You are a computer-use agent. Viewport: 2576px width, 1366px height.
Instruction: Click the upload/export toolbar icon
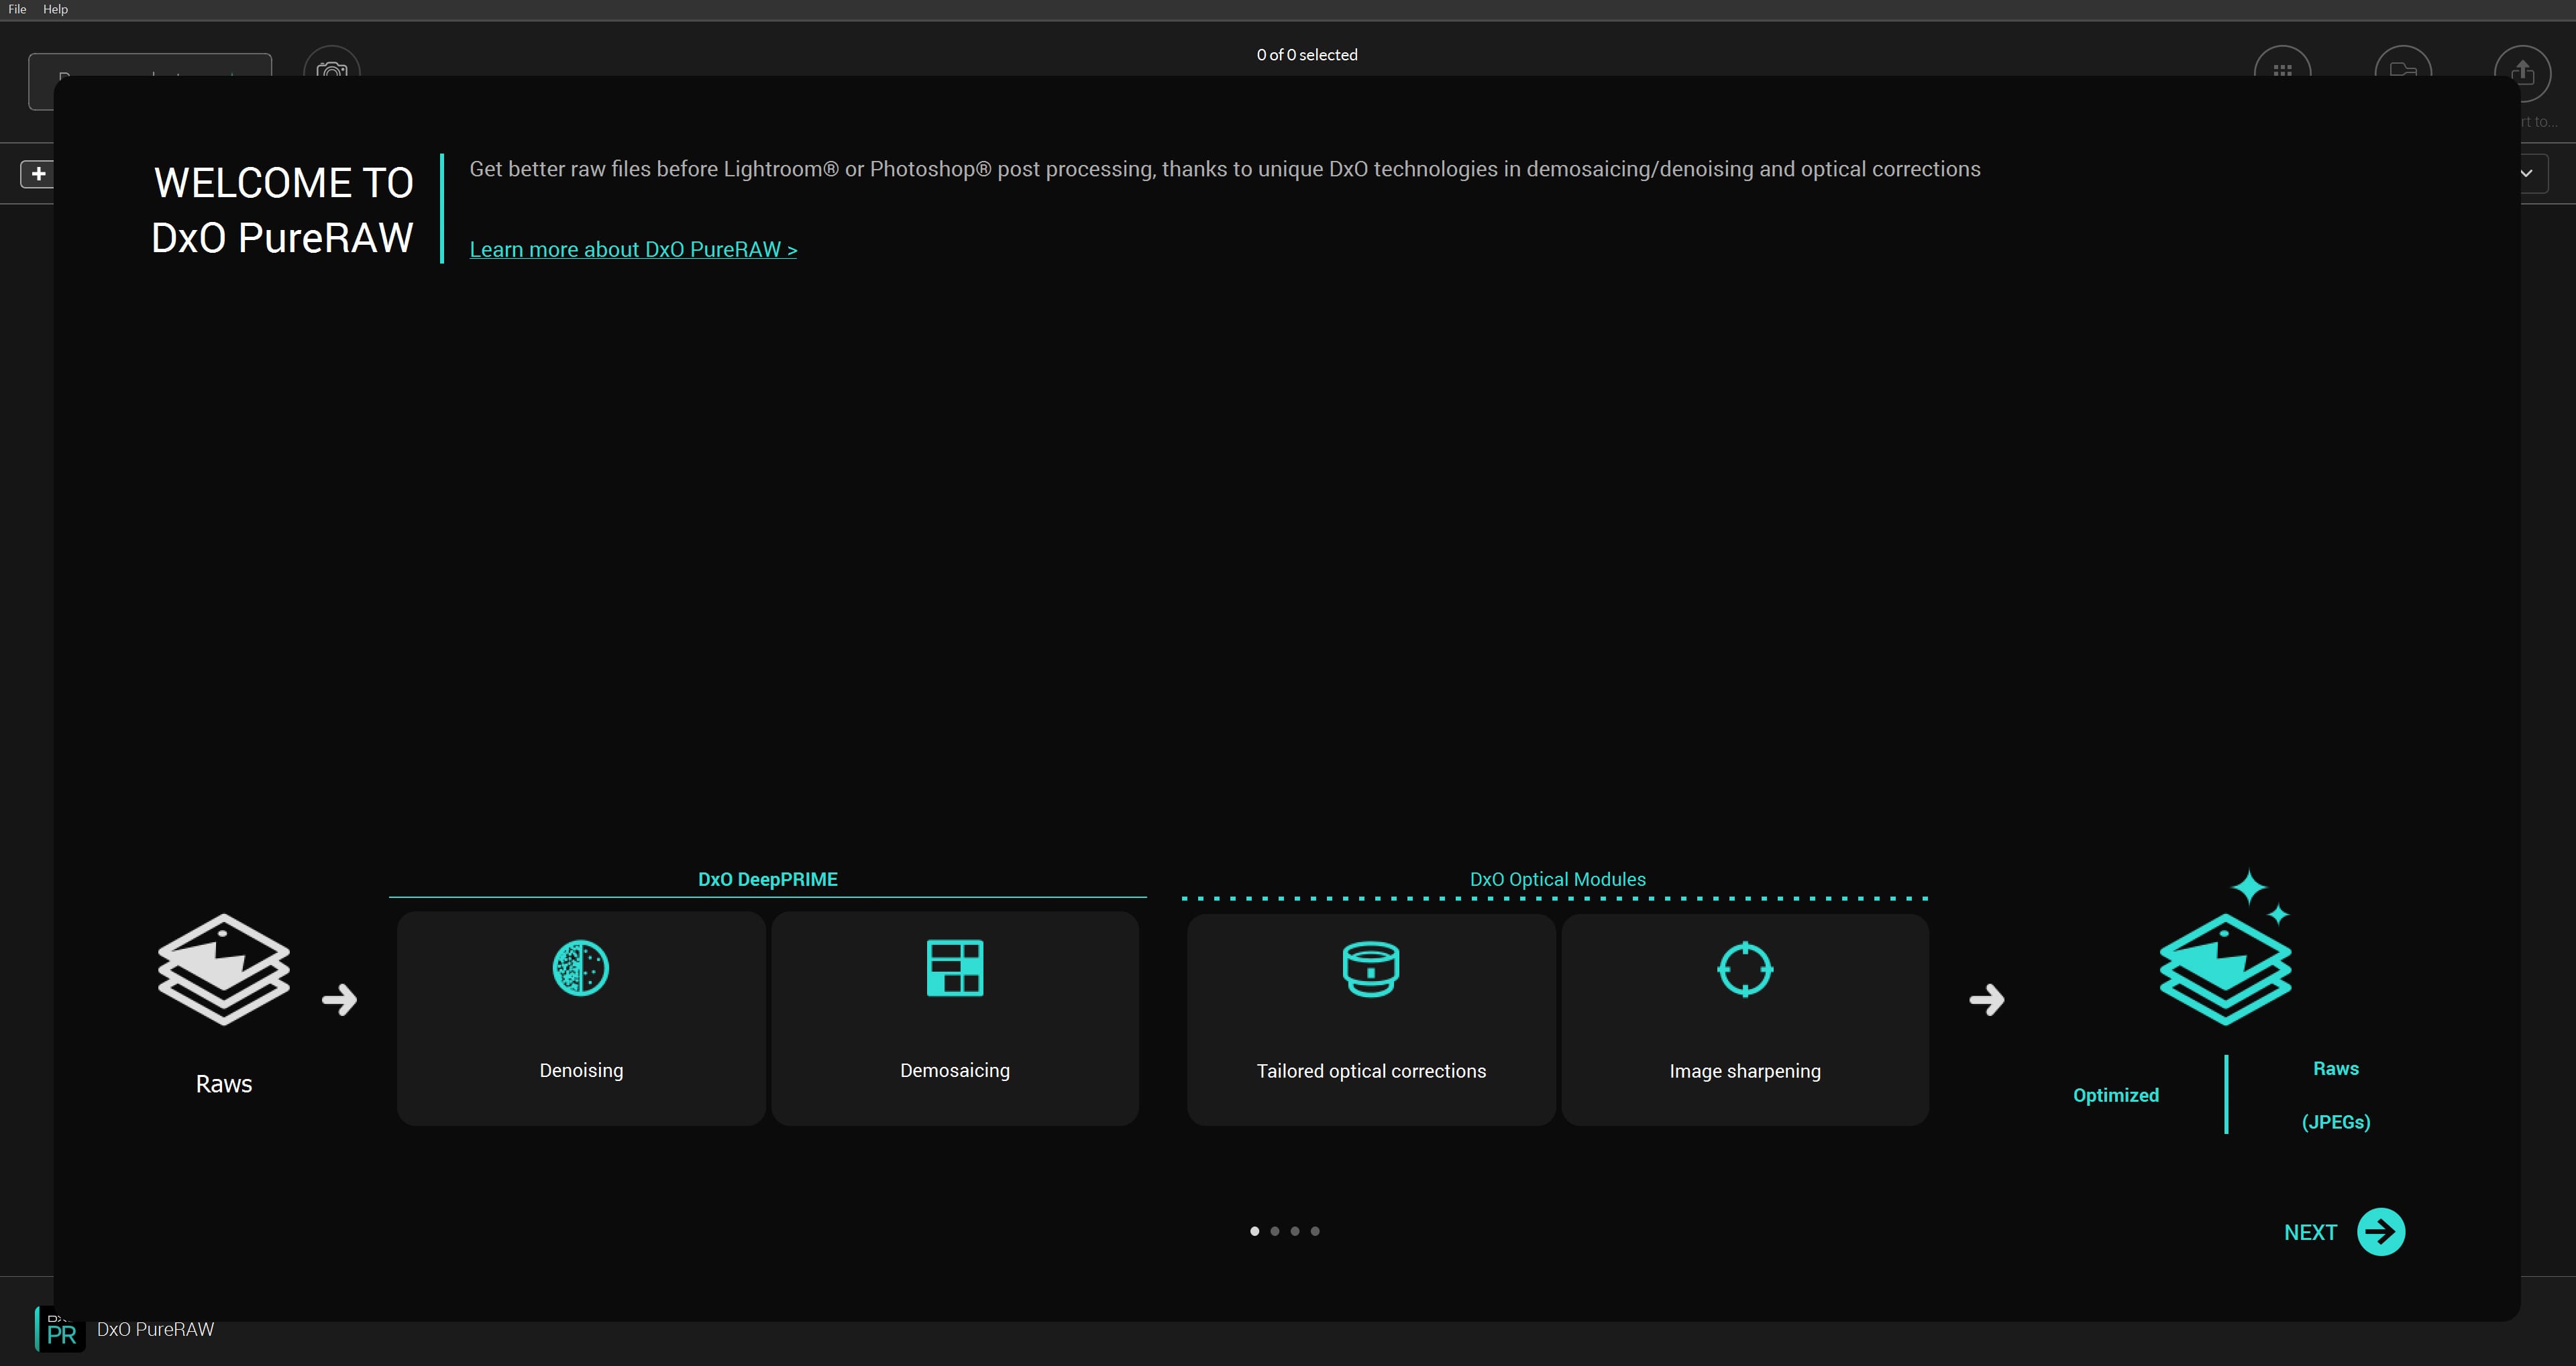click(x=2522, y=70)
